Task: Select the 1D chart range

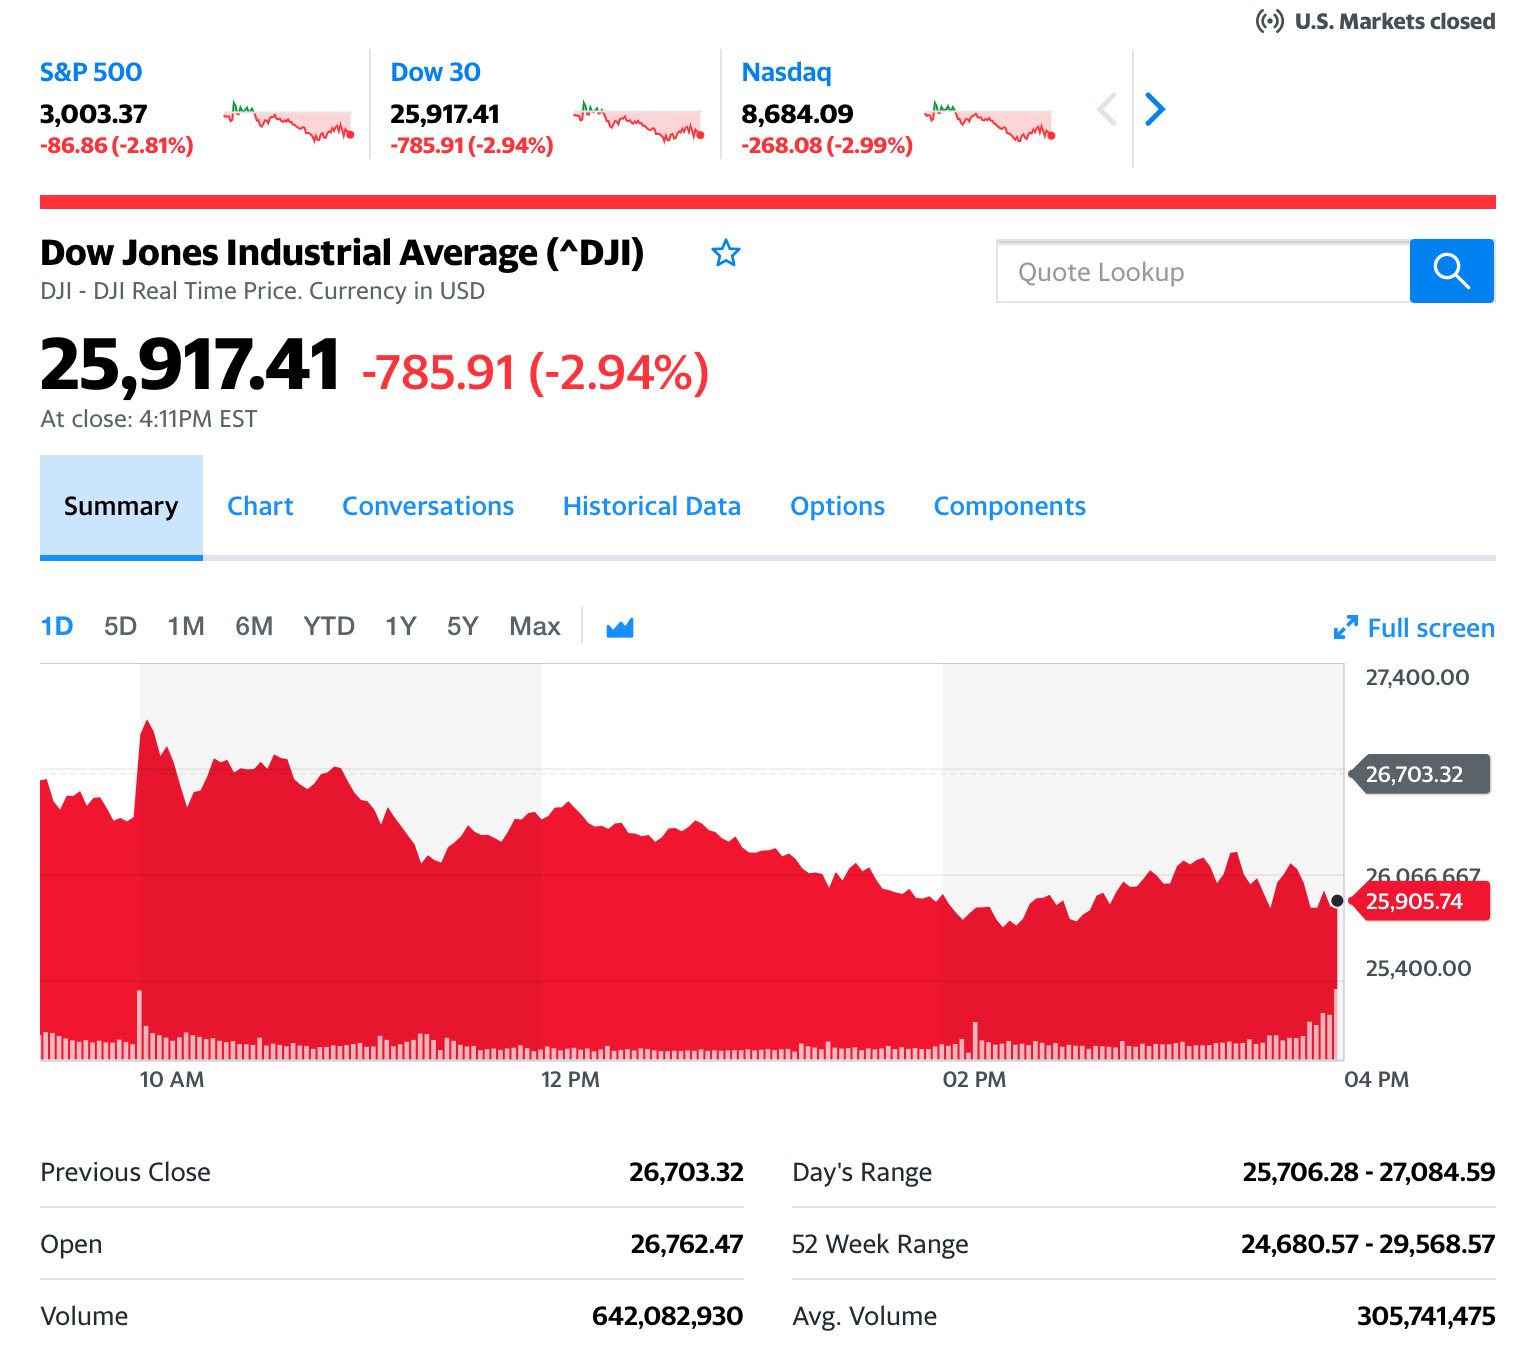Action: click(x=57, y=627)
